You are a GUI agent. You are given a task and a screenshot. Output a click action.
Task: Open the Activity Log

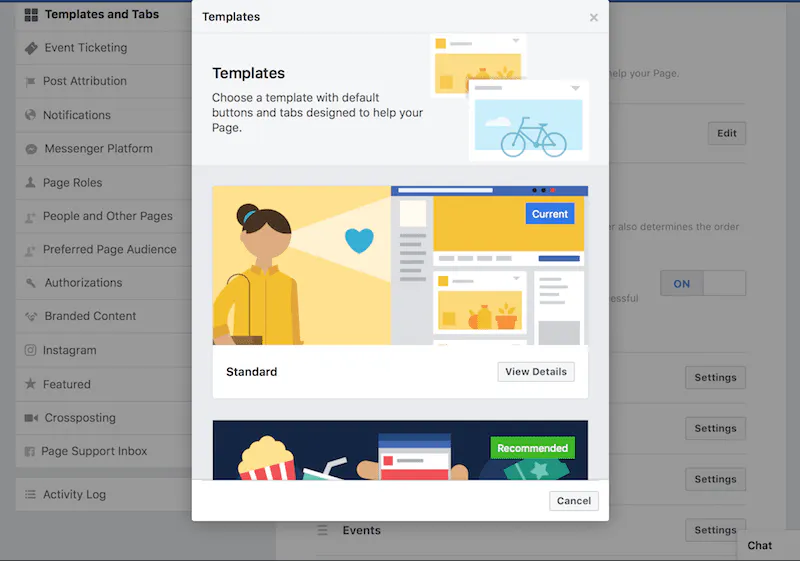point(104,494)
